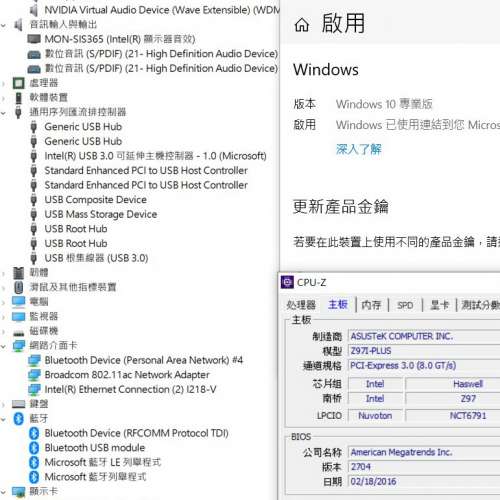Click the 韌體 firmware category icon
This screenshot has width=500, height=500.
click(18, 273)
